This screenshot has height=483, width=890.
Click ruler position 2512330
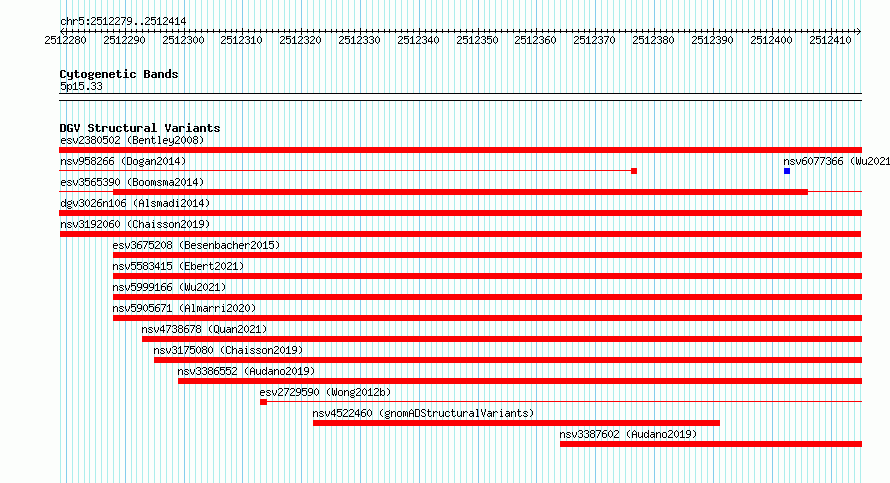pos(359,40)
